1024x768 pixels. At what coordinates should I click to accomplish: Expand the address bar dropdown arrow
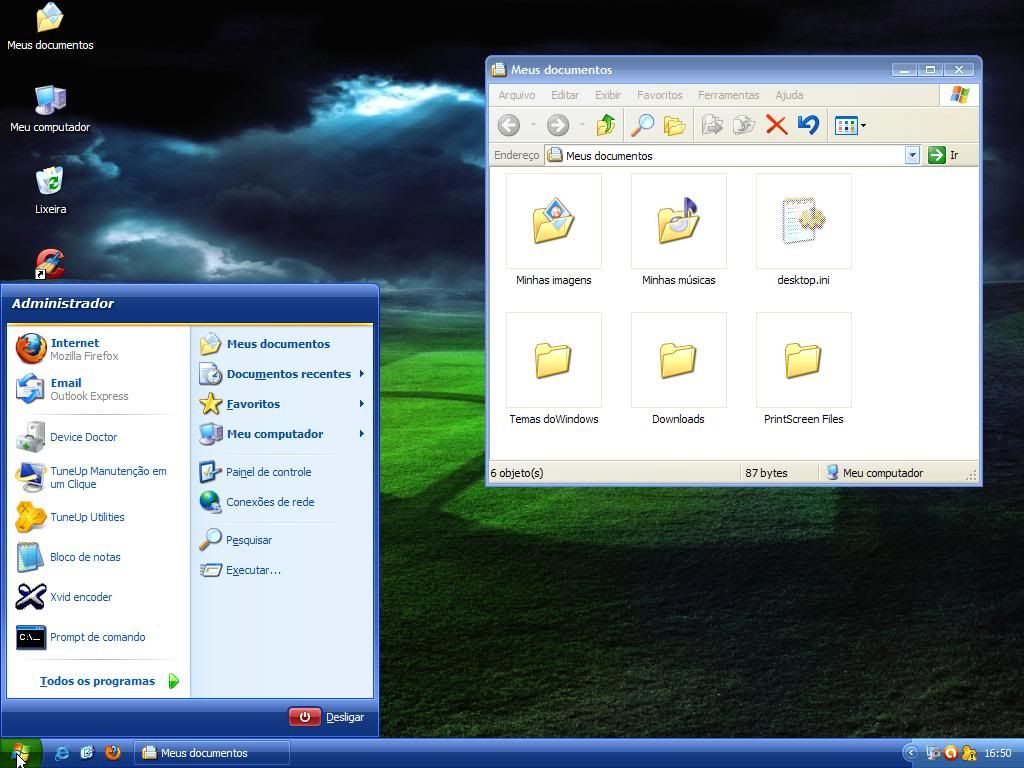coord(912,155)
